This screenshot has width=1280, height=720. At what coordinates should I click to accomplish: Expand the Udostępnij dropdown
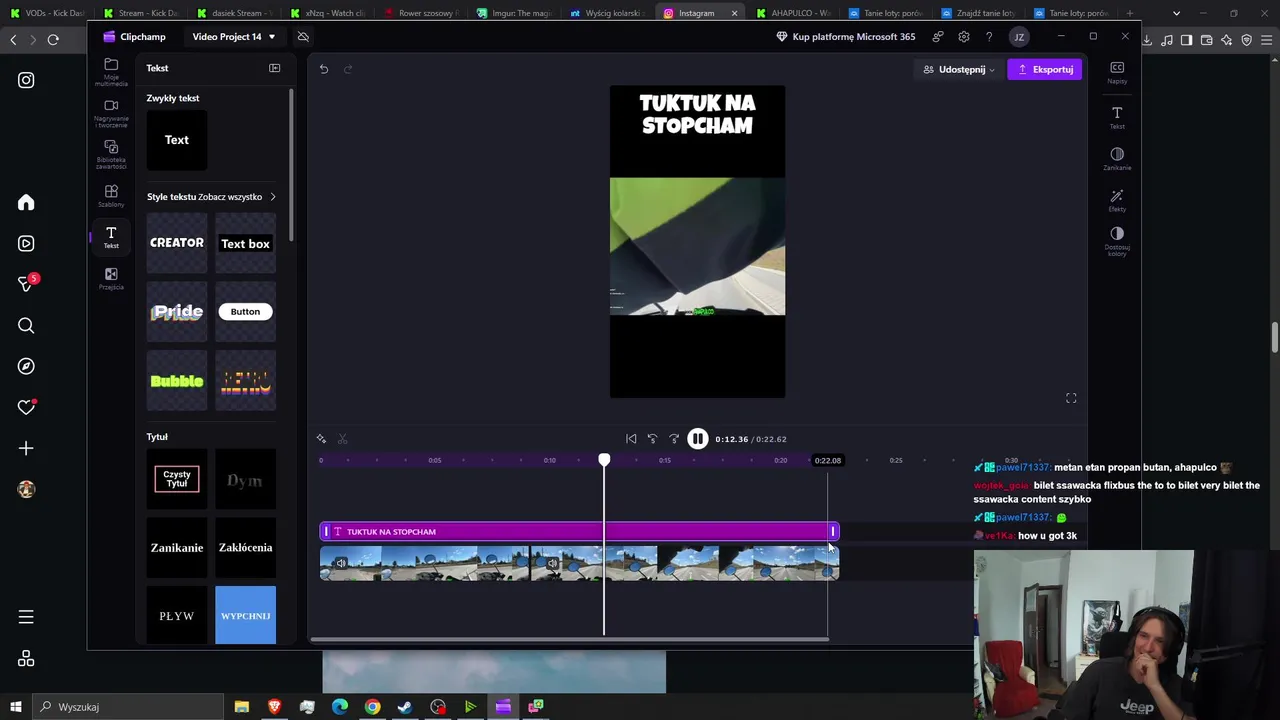coord(960,69)
